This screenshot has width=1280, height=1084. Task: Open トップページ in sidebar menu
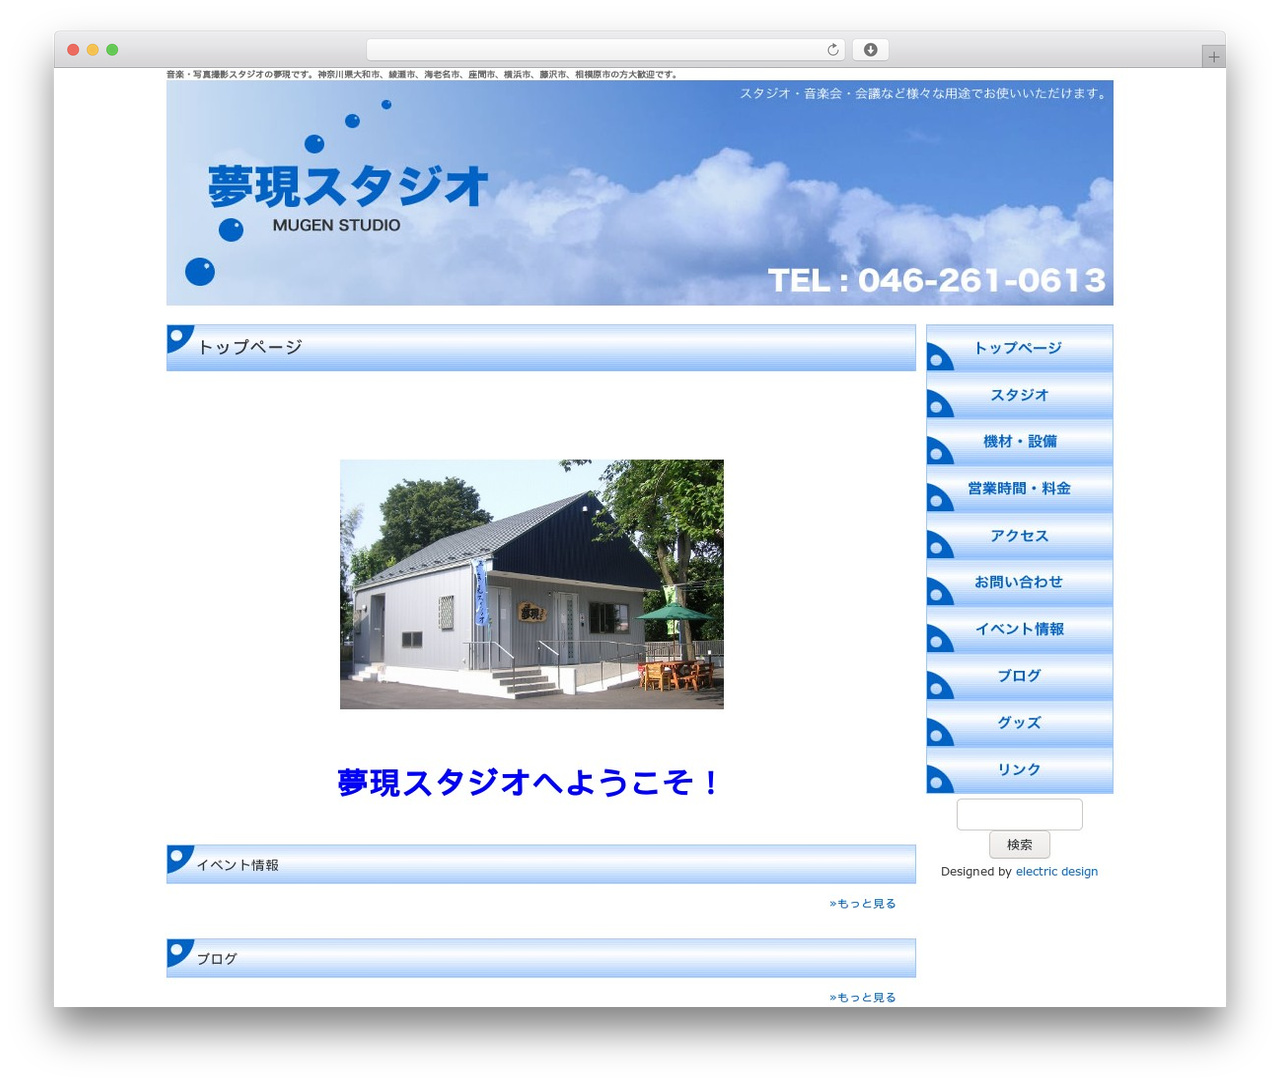pos(1019,348)
